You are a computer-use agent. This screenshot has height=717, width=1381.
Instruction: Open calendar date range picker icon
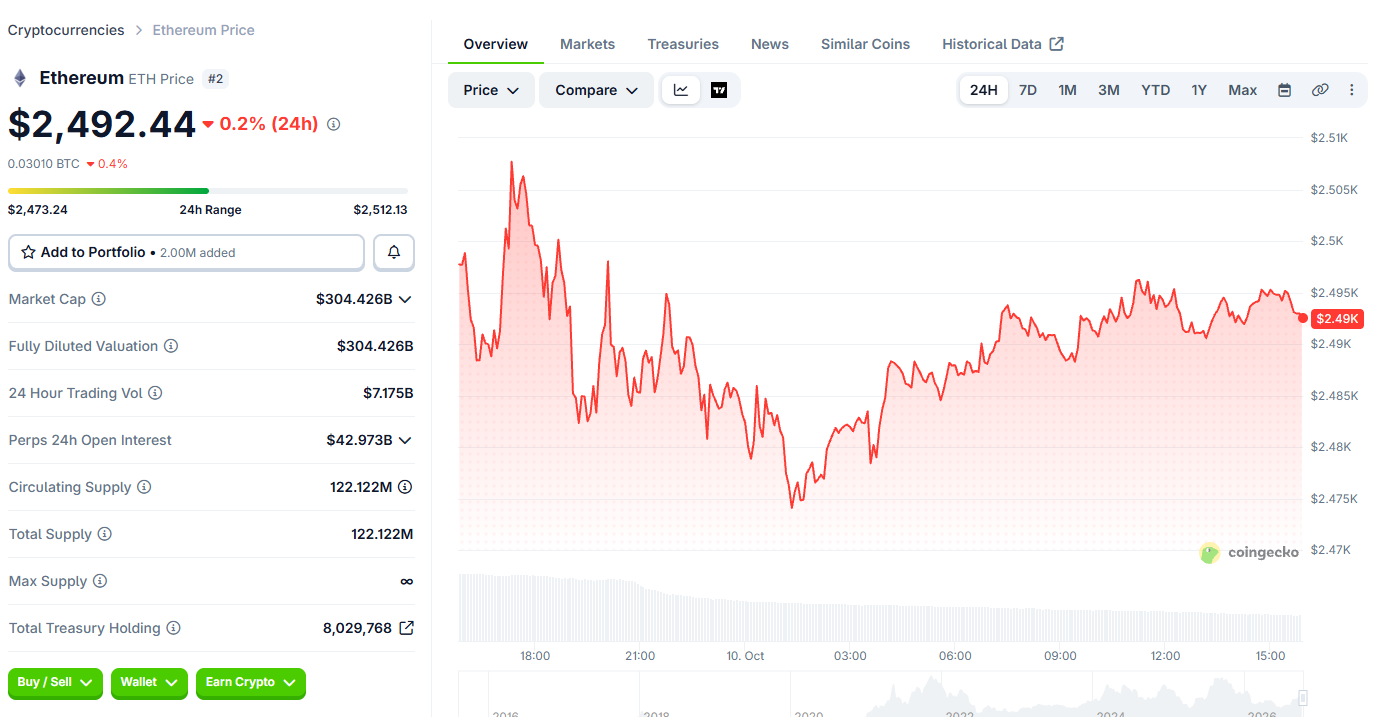tap(1285, 90)
